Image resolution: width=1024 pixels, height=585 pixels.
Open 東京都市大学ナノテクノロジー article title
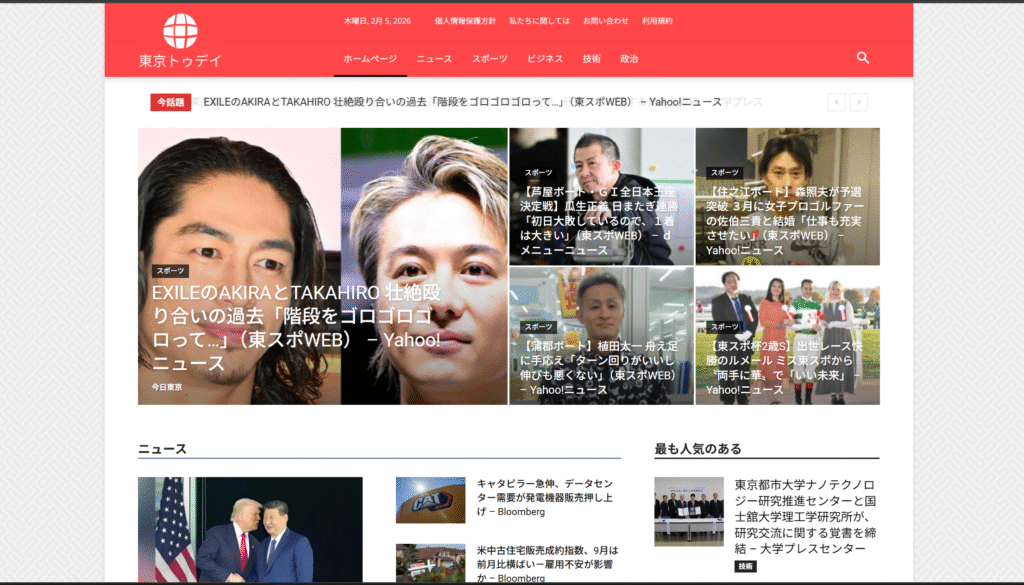point(805,516)
